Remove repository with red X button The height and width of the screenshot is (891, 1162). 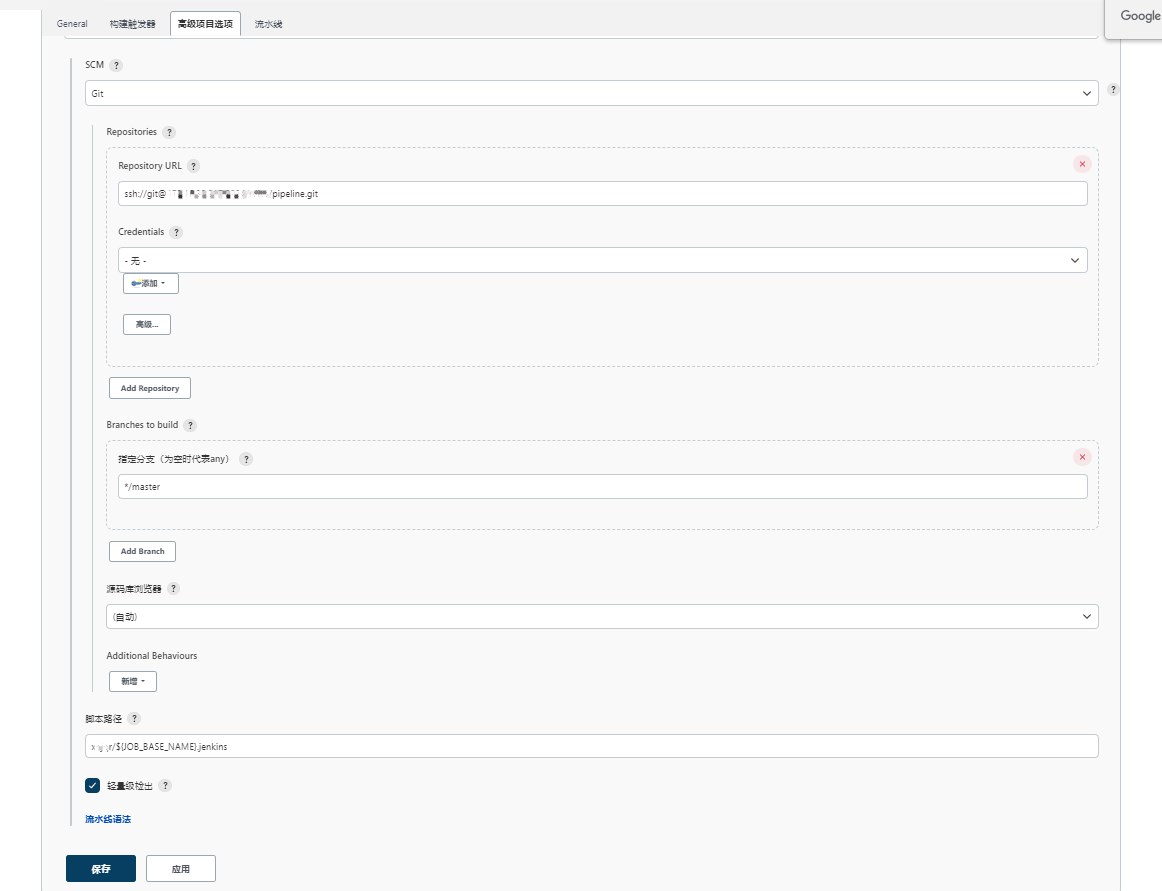[1082, 164]
